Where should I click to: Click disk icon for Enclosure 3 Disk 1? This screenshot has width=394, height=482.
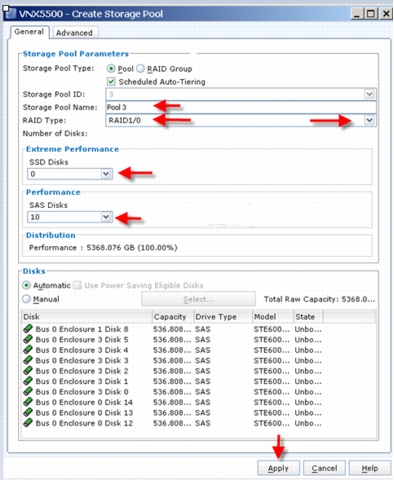coord(28,381)
